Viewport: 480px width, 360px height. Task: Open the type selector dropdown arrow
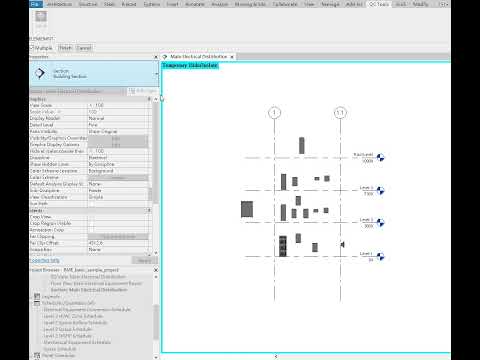157,74
